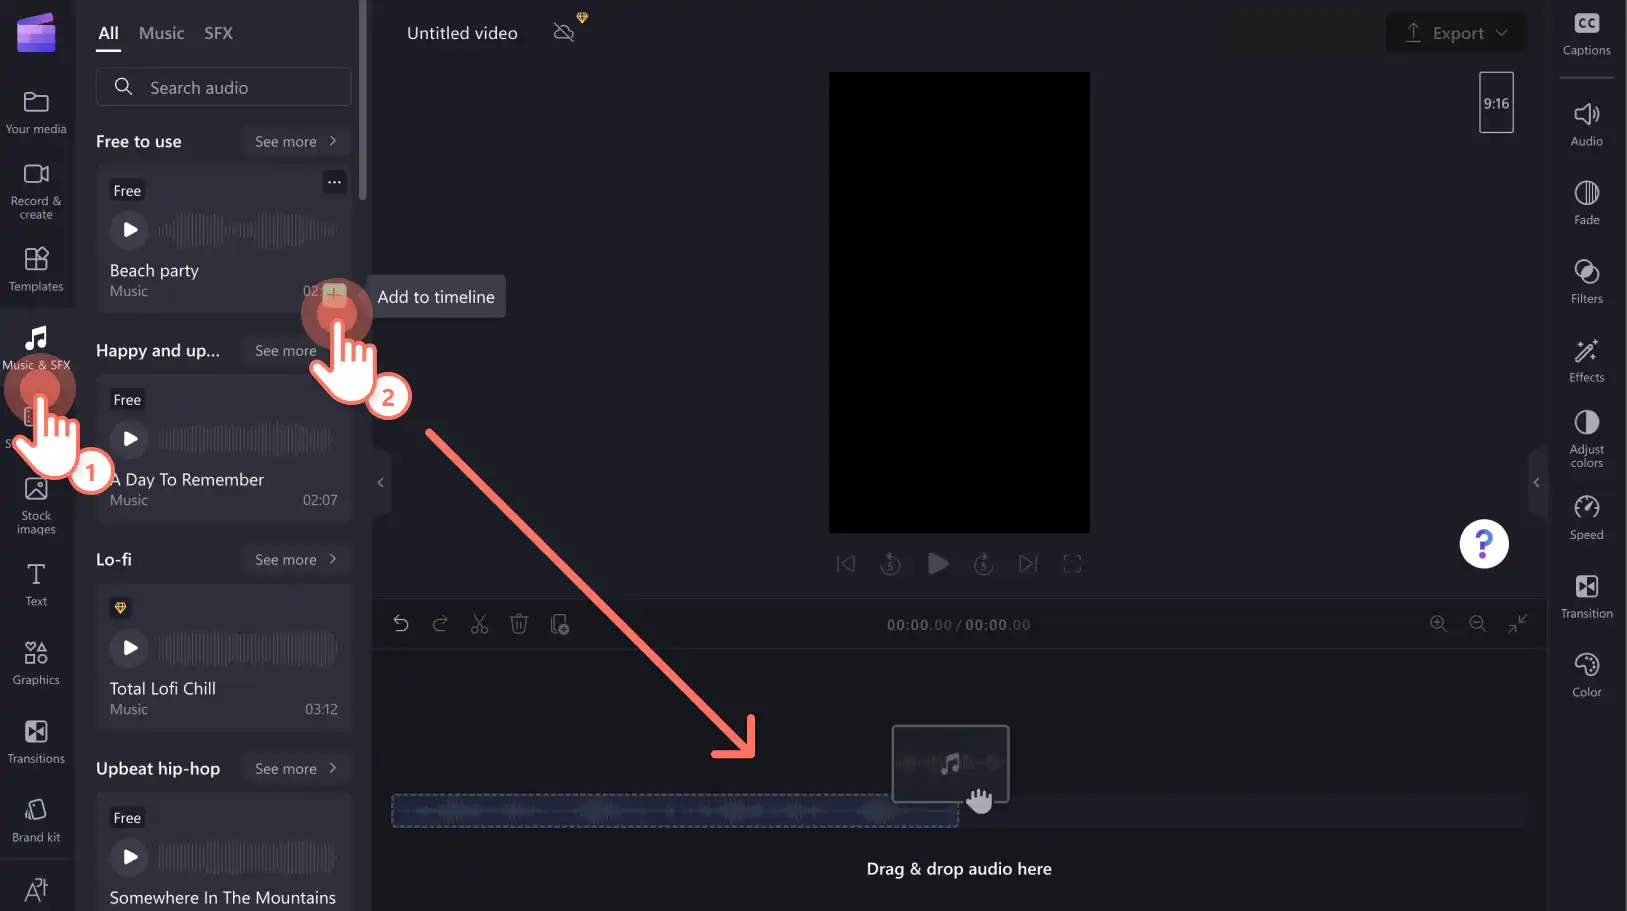Click the Search audio field
Viewport: 1627px width, 911px height.
[x=224, y=87]
